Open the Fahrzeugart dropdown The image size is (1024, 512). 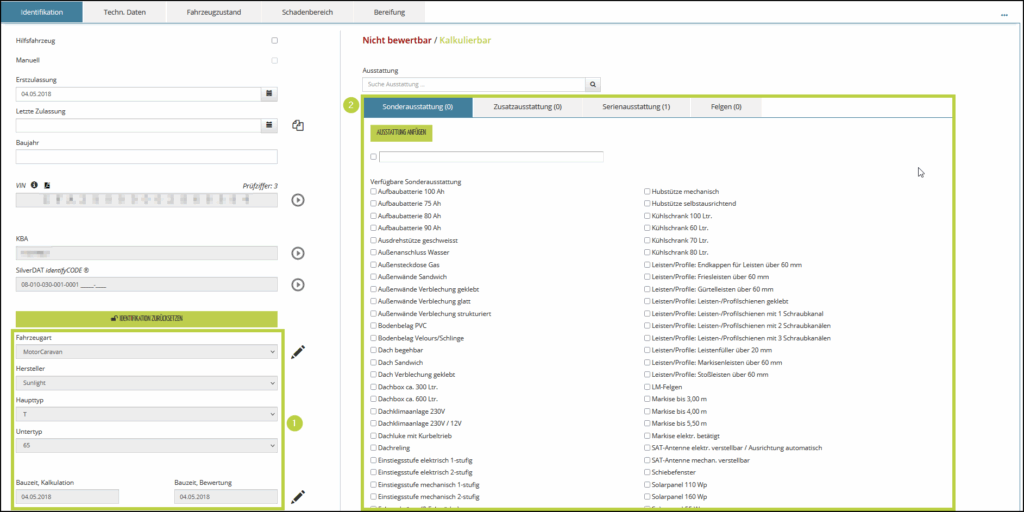coord(146,352)
